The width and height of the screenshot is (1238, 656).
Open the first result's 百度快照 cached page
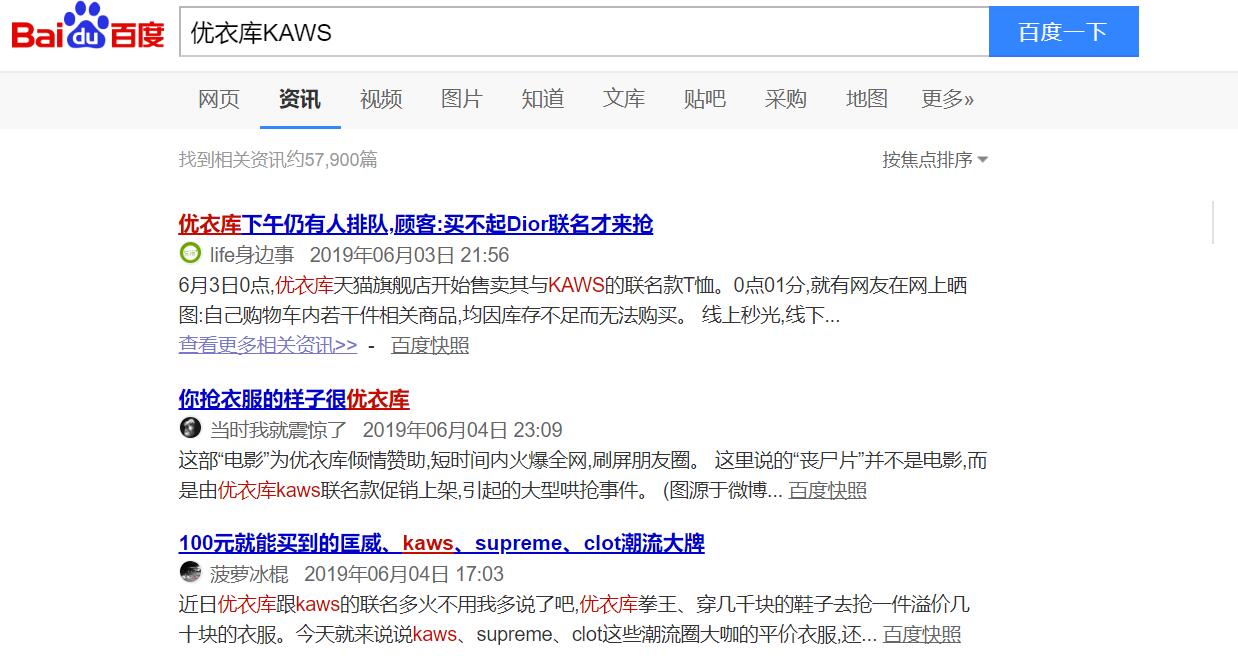(429, 344)
